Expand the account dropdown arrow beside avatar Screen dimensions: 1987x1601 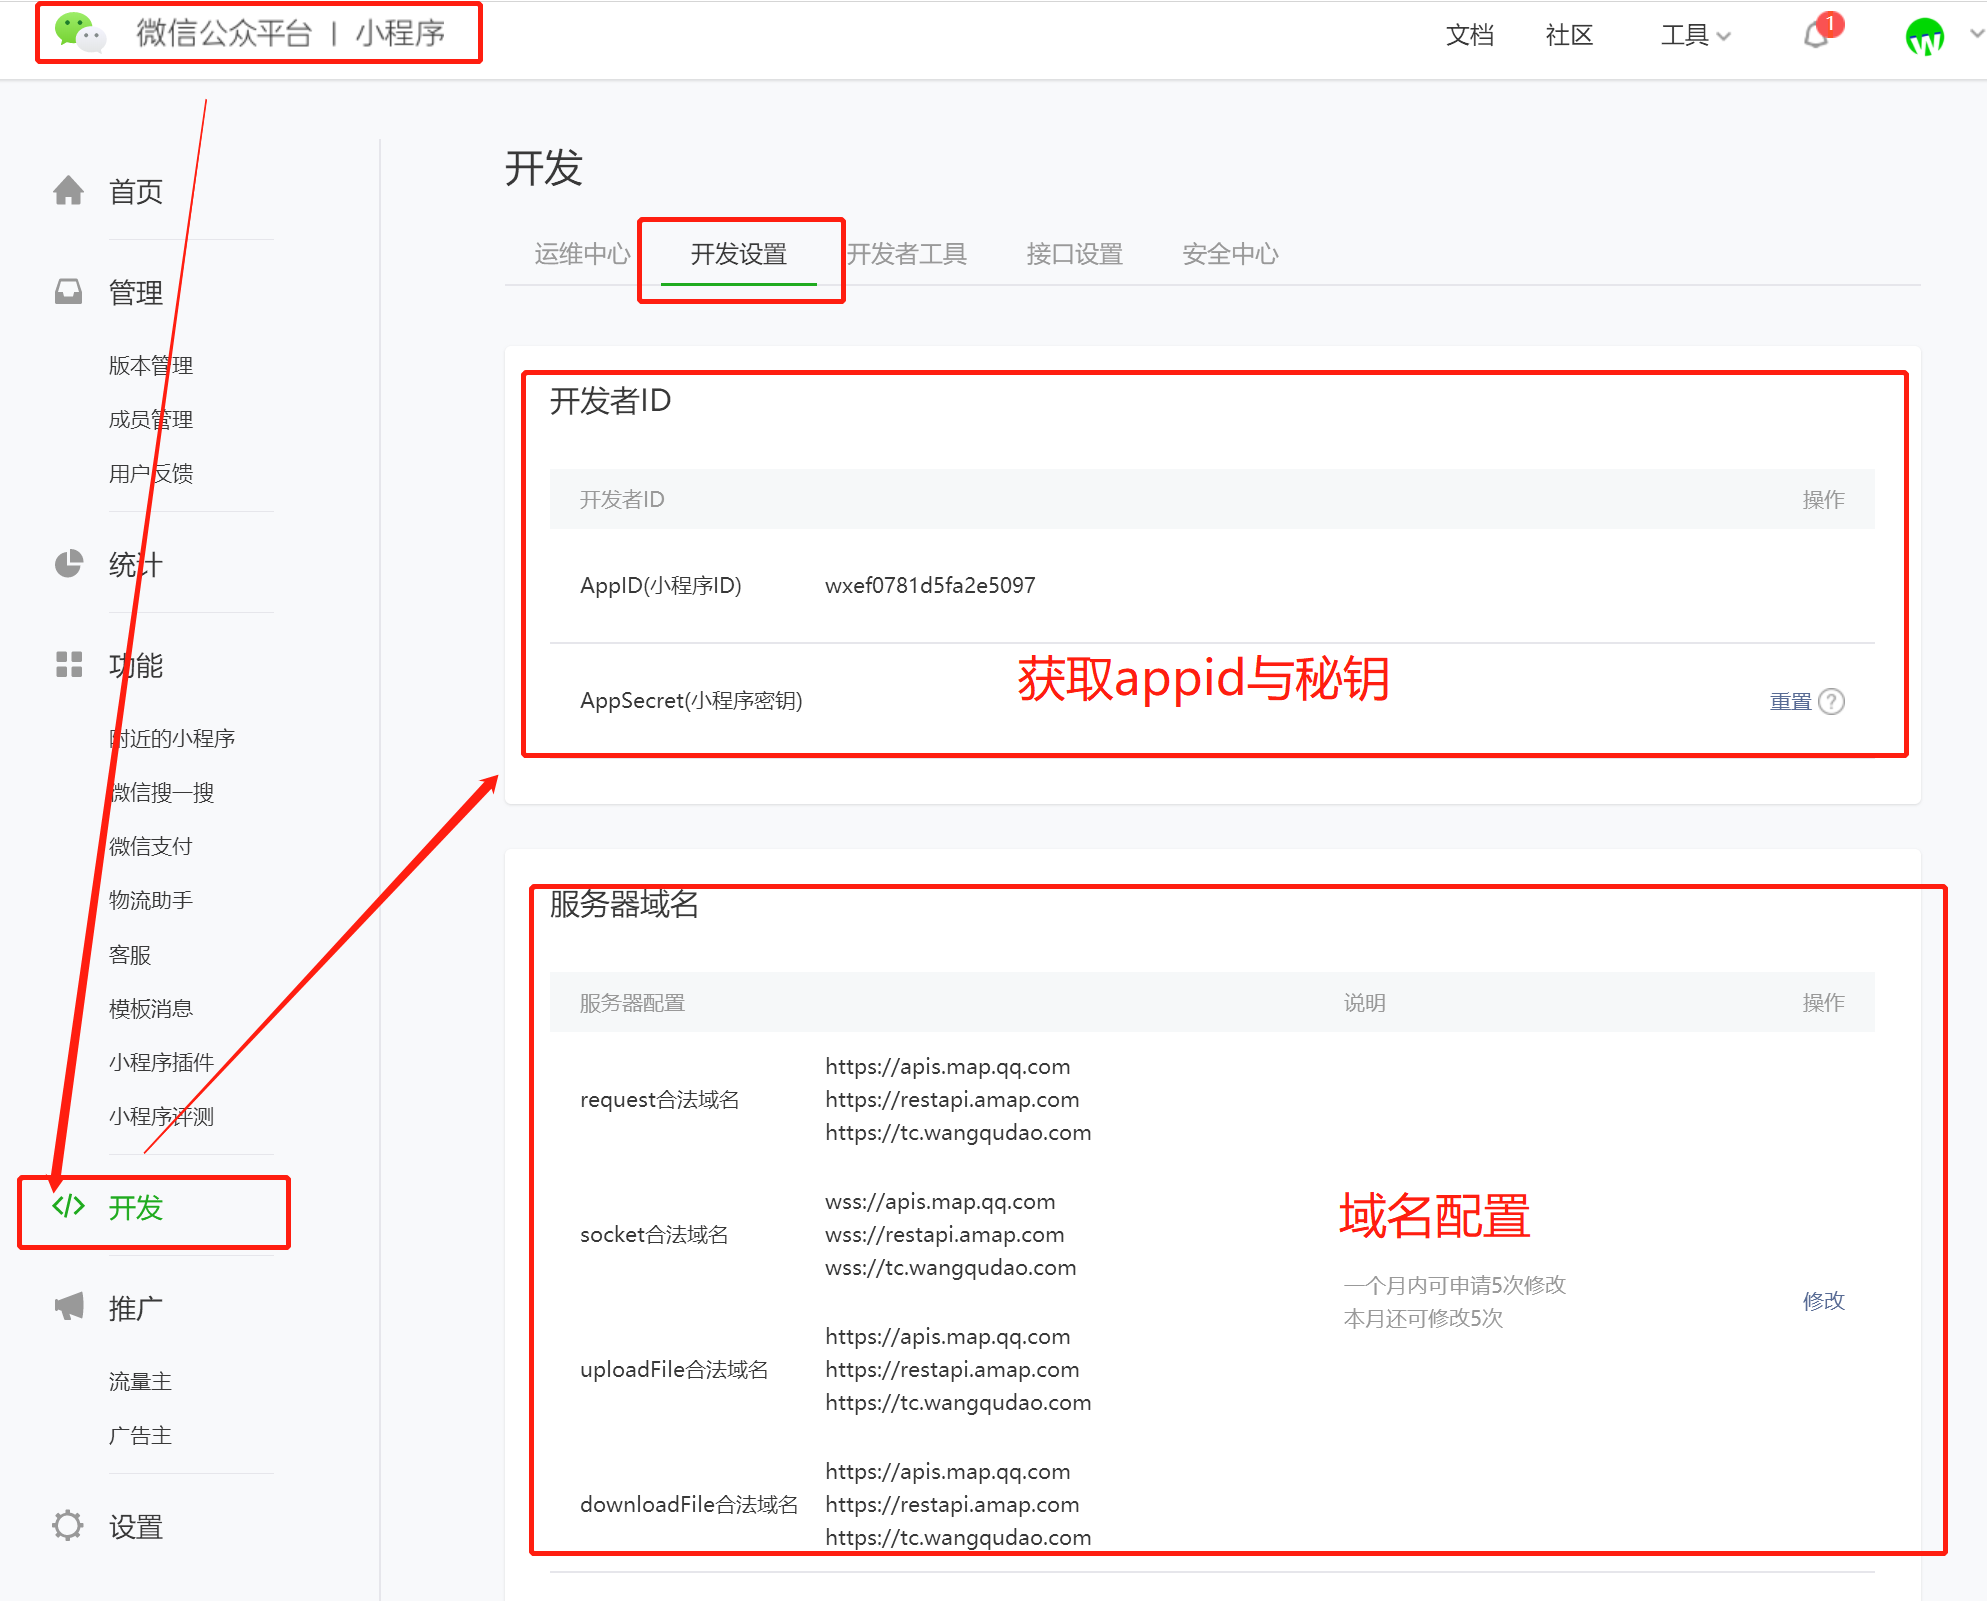tap(1975, 34)
